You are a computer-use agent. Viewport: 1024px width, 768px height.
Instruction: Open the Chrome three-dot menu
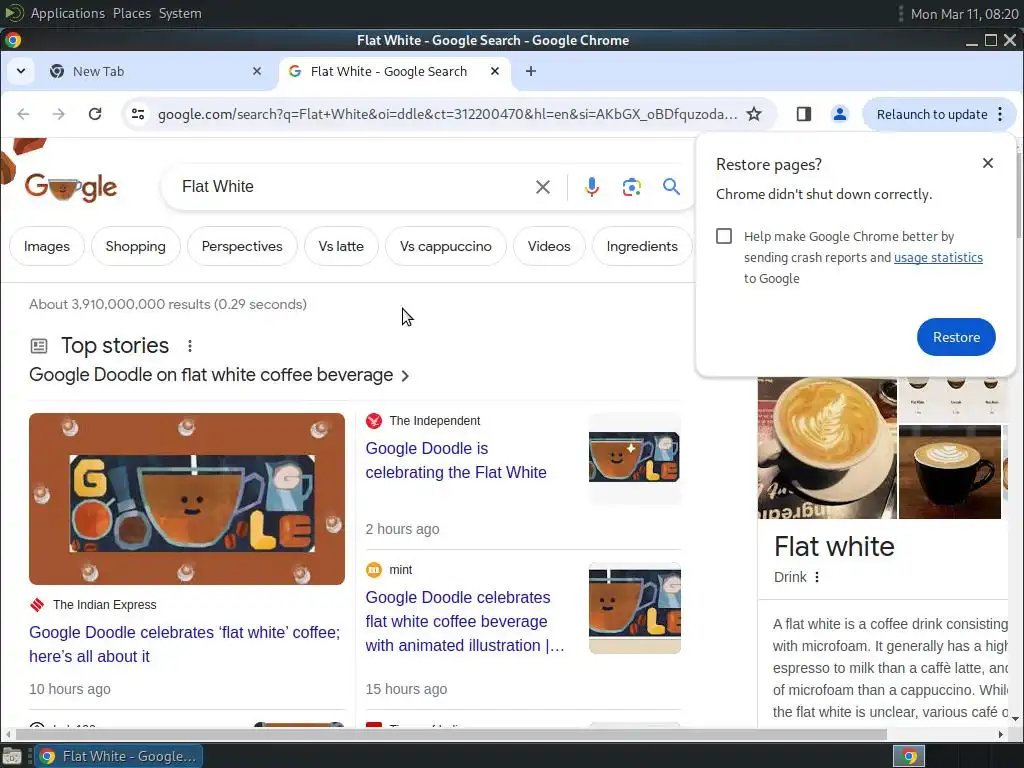(x=1000, y=114)
